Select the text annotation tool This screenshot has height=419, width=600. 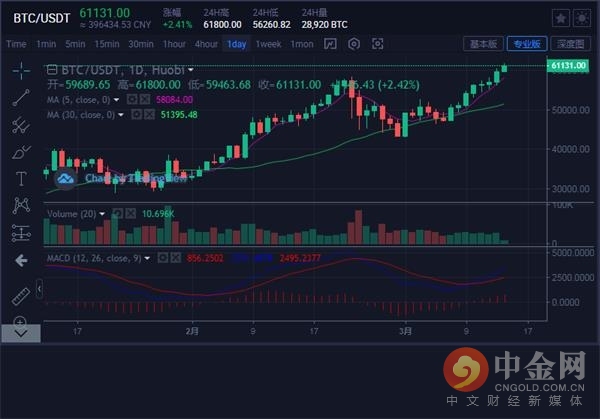(21, 178)
